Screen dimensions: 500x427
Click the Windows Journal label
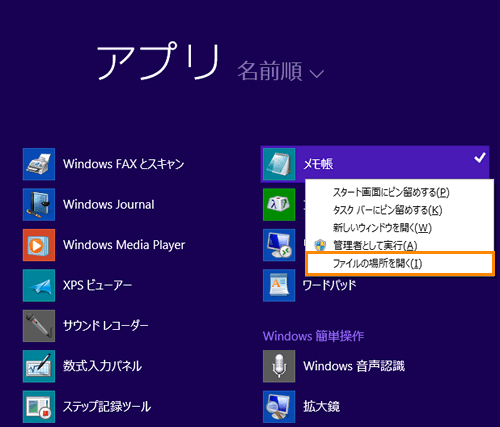(109, 204)
